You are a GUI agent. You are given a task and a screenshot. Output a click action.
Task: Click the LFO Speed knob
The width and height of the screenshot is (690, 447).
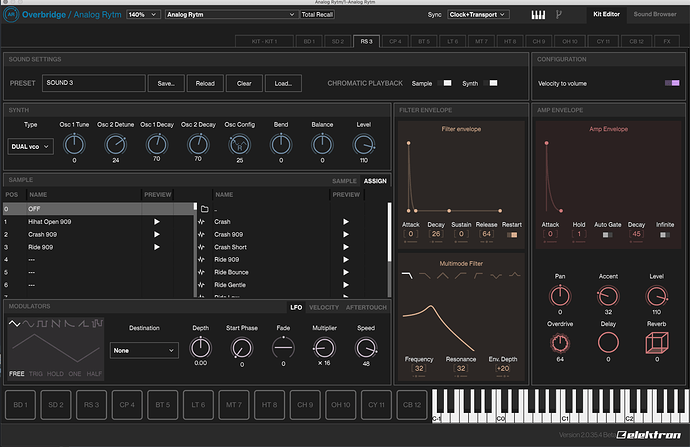(366, 348)
